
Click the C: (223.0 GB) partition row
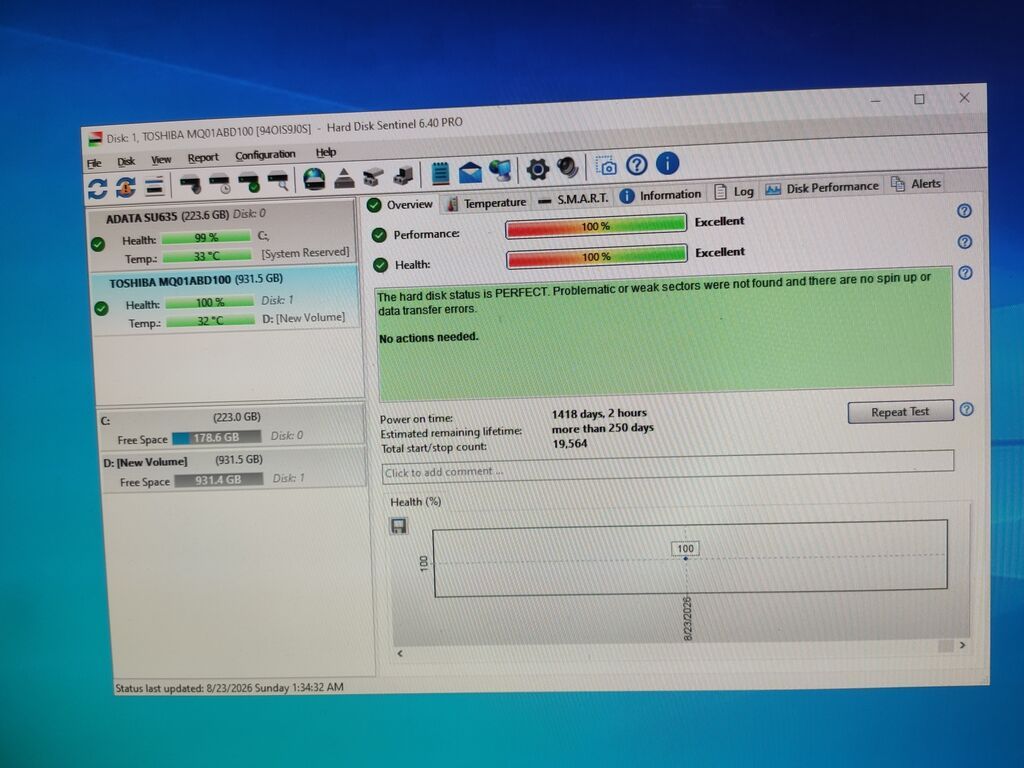[x=231, y=426]
